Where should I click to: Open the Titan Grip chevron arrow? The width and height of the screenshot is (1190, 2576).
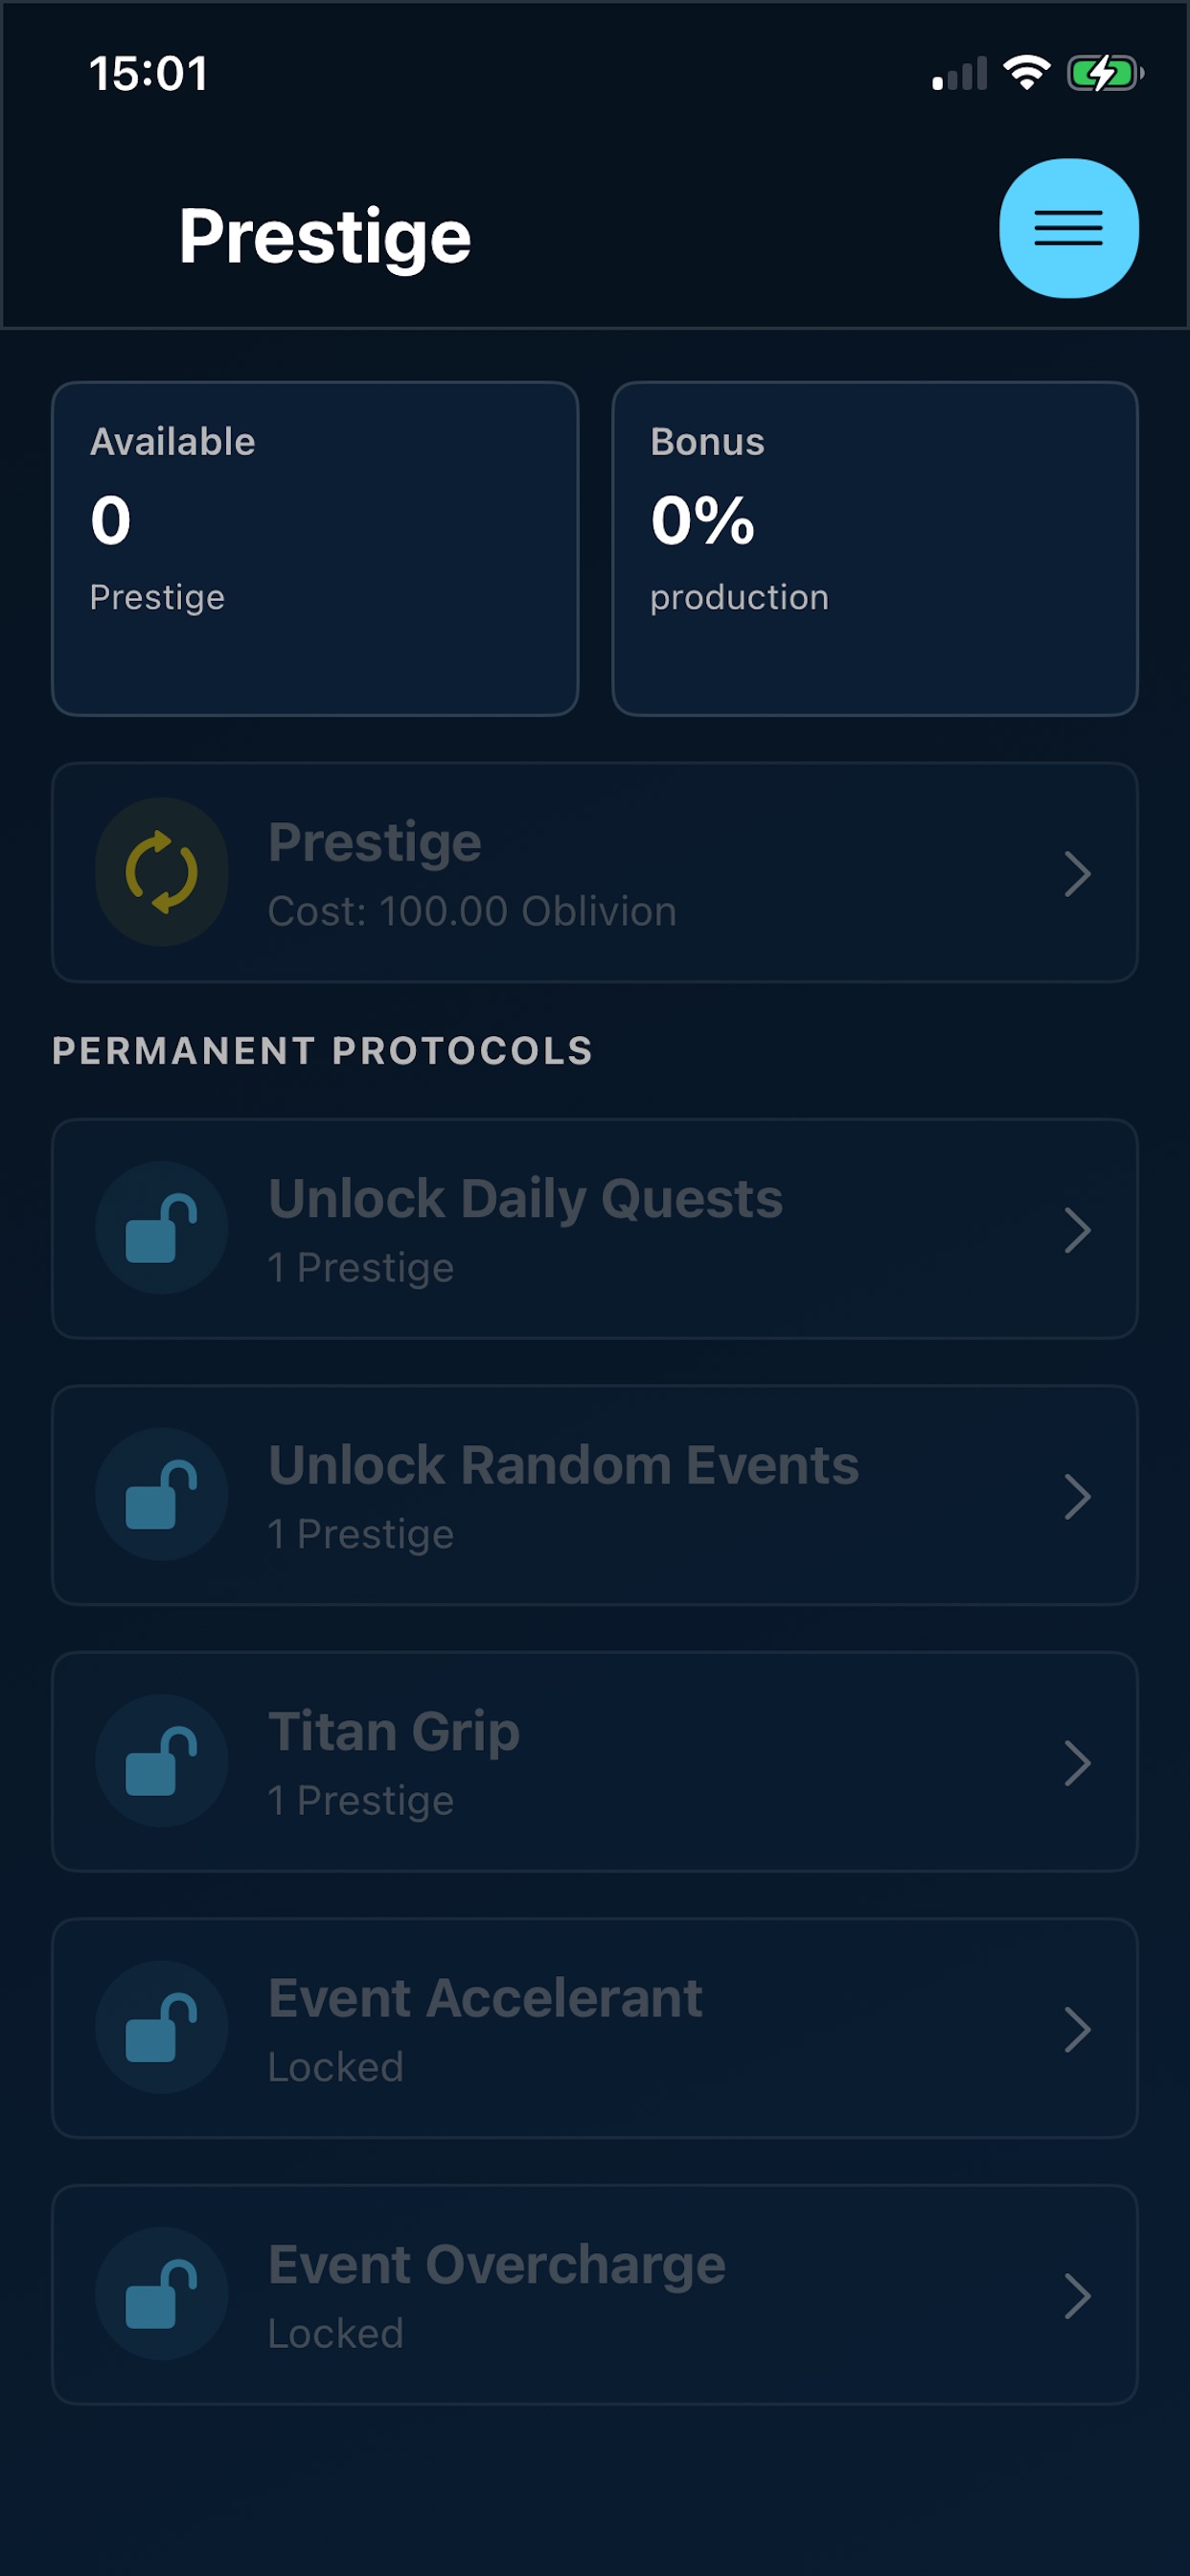pyautogui.click(x=1077, y=1763)
